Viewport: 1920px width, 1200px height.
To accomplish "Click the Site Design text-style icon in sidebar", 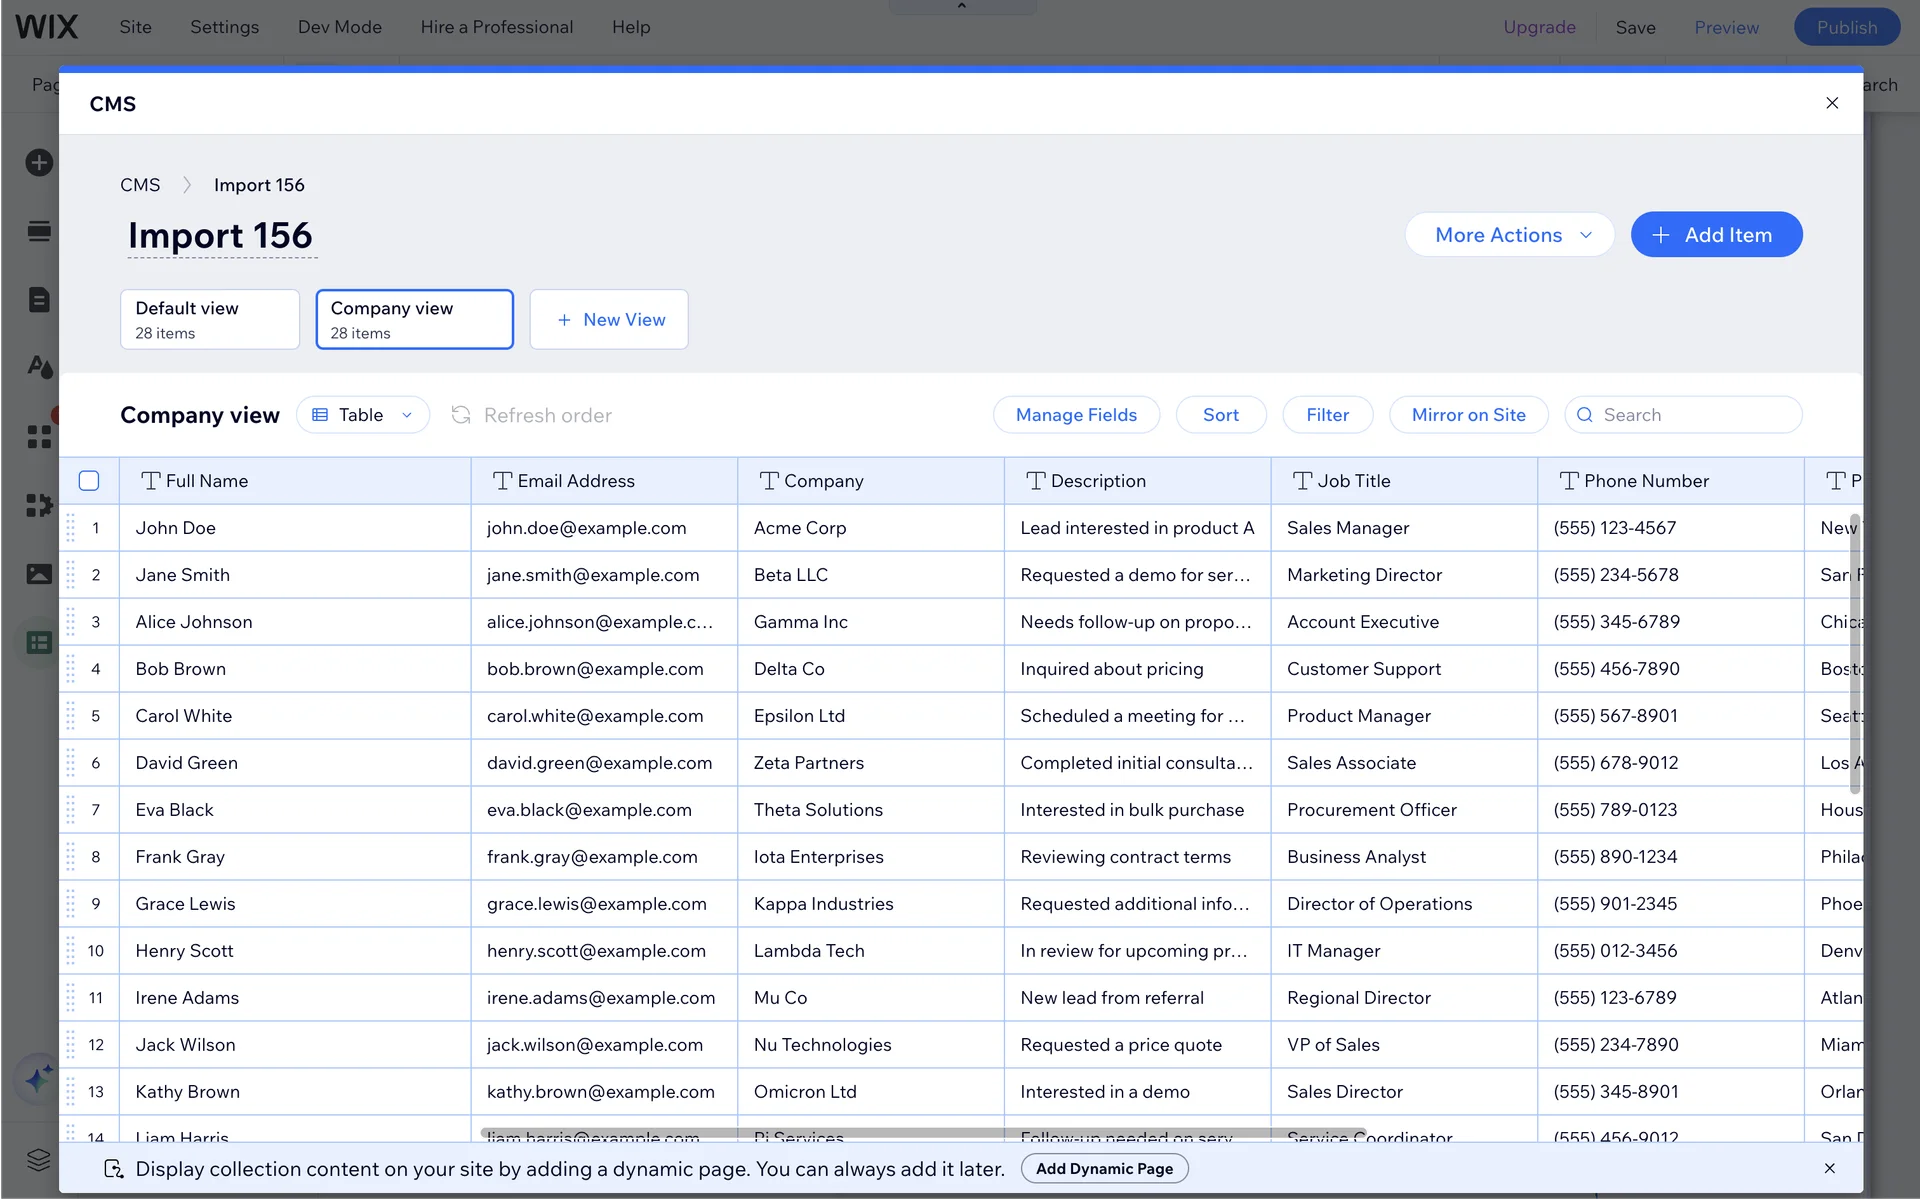I will [39, 367].
